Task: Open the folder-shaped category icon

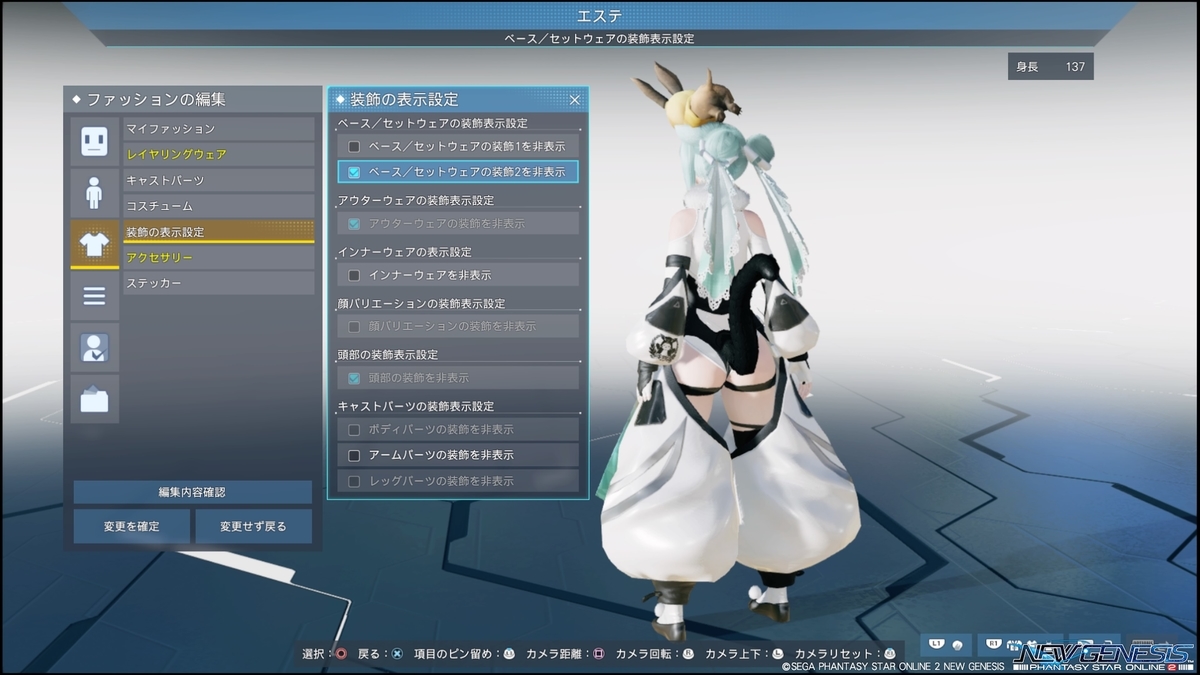Action: (x=94, y=399)
